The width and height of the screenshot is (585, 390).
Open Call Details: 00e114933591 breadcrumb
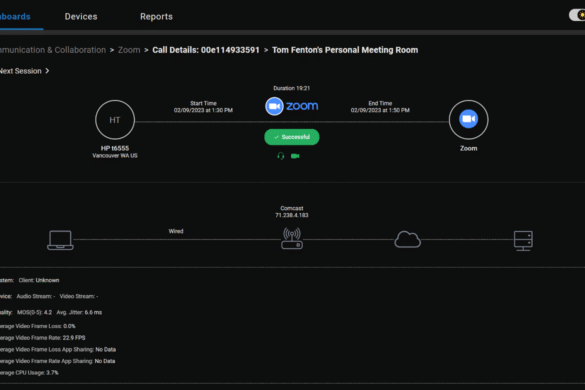[206, 50]
